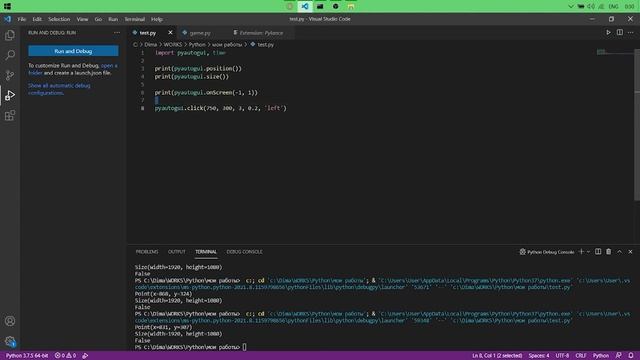Click the Run and Debug button

(73, 51)
